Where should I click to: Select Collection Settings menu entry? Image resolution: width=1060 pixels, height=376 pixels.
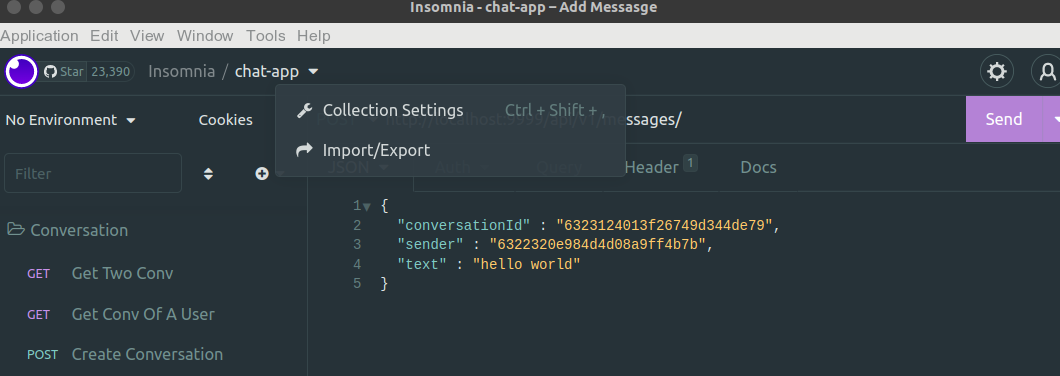point(450,110)
